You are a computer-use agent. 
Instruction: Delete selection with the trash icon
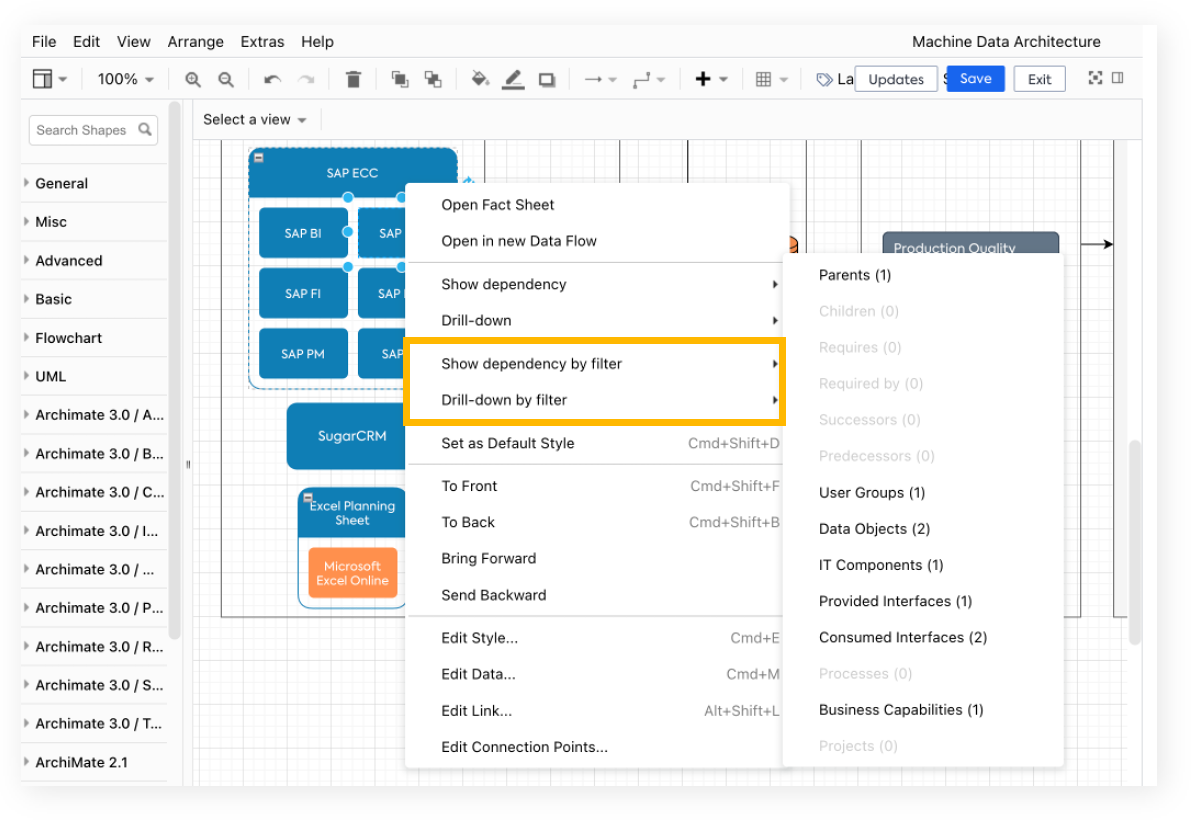[x=353, y=79]
